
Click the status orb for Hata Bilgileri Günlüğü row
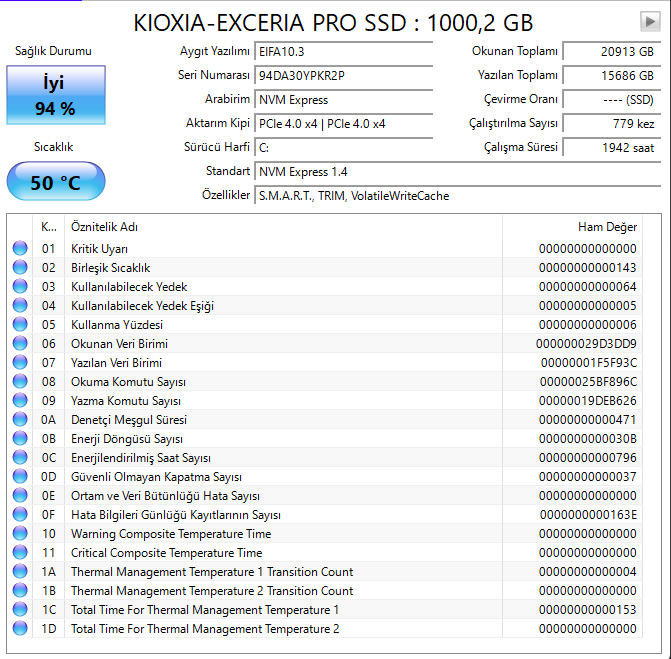point(20,514)
